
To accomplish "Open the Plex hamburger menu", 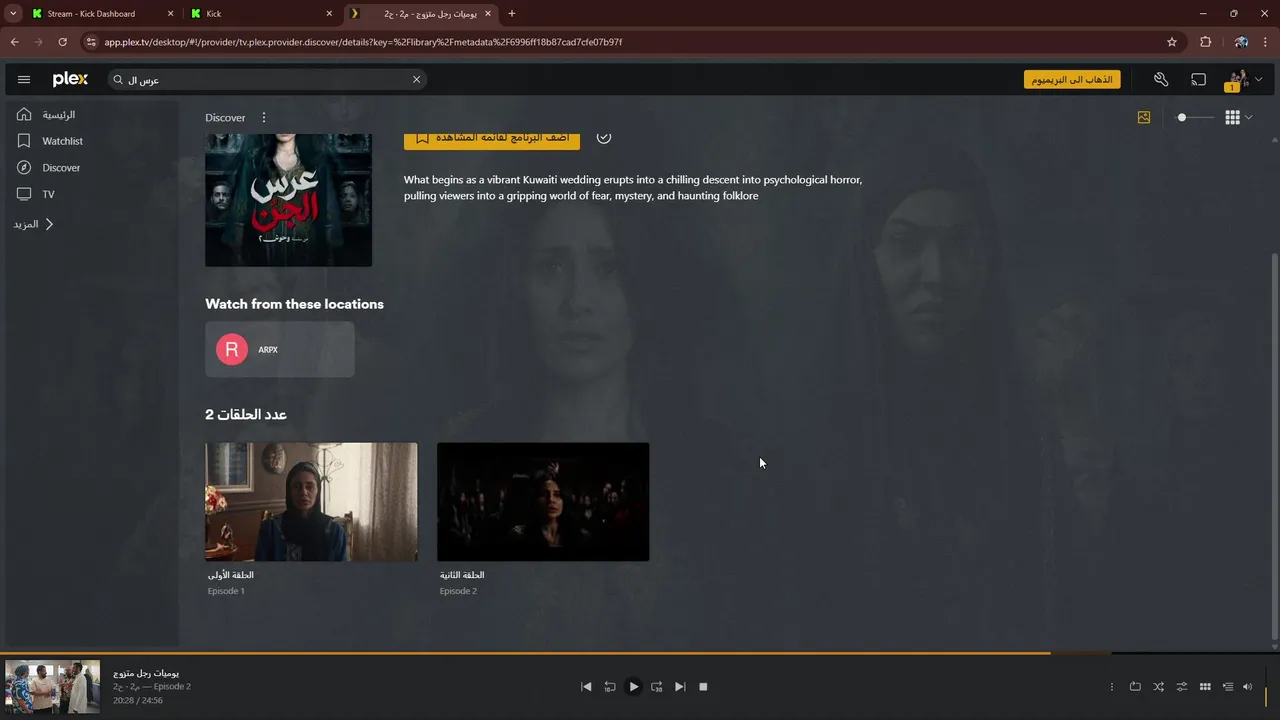I will 24,79.
